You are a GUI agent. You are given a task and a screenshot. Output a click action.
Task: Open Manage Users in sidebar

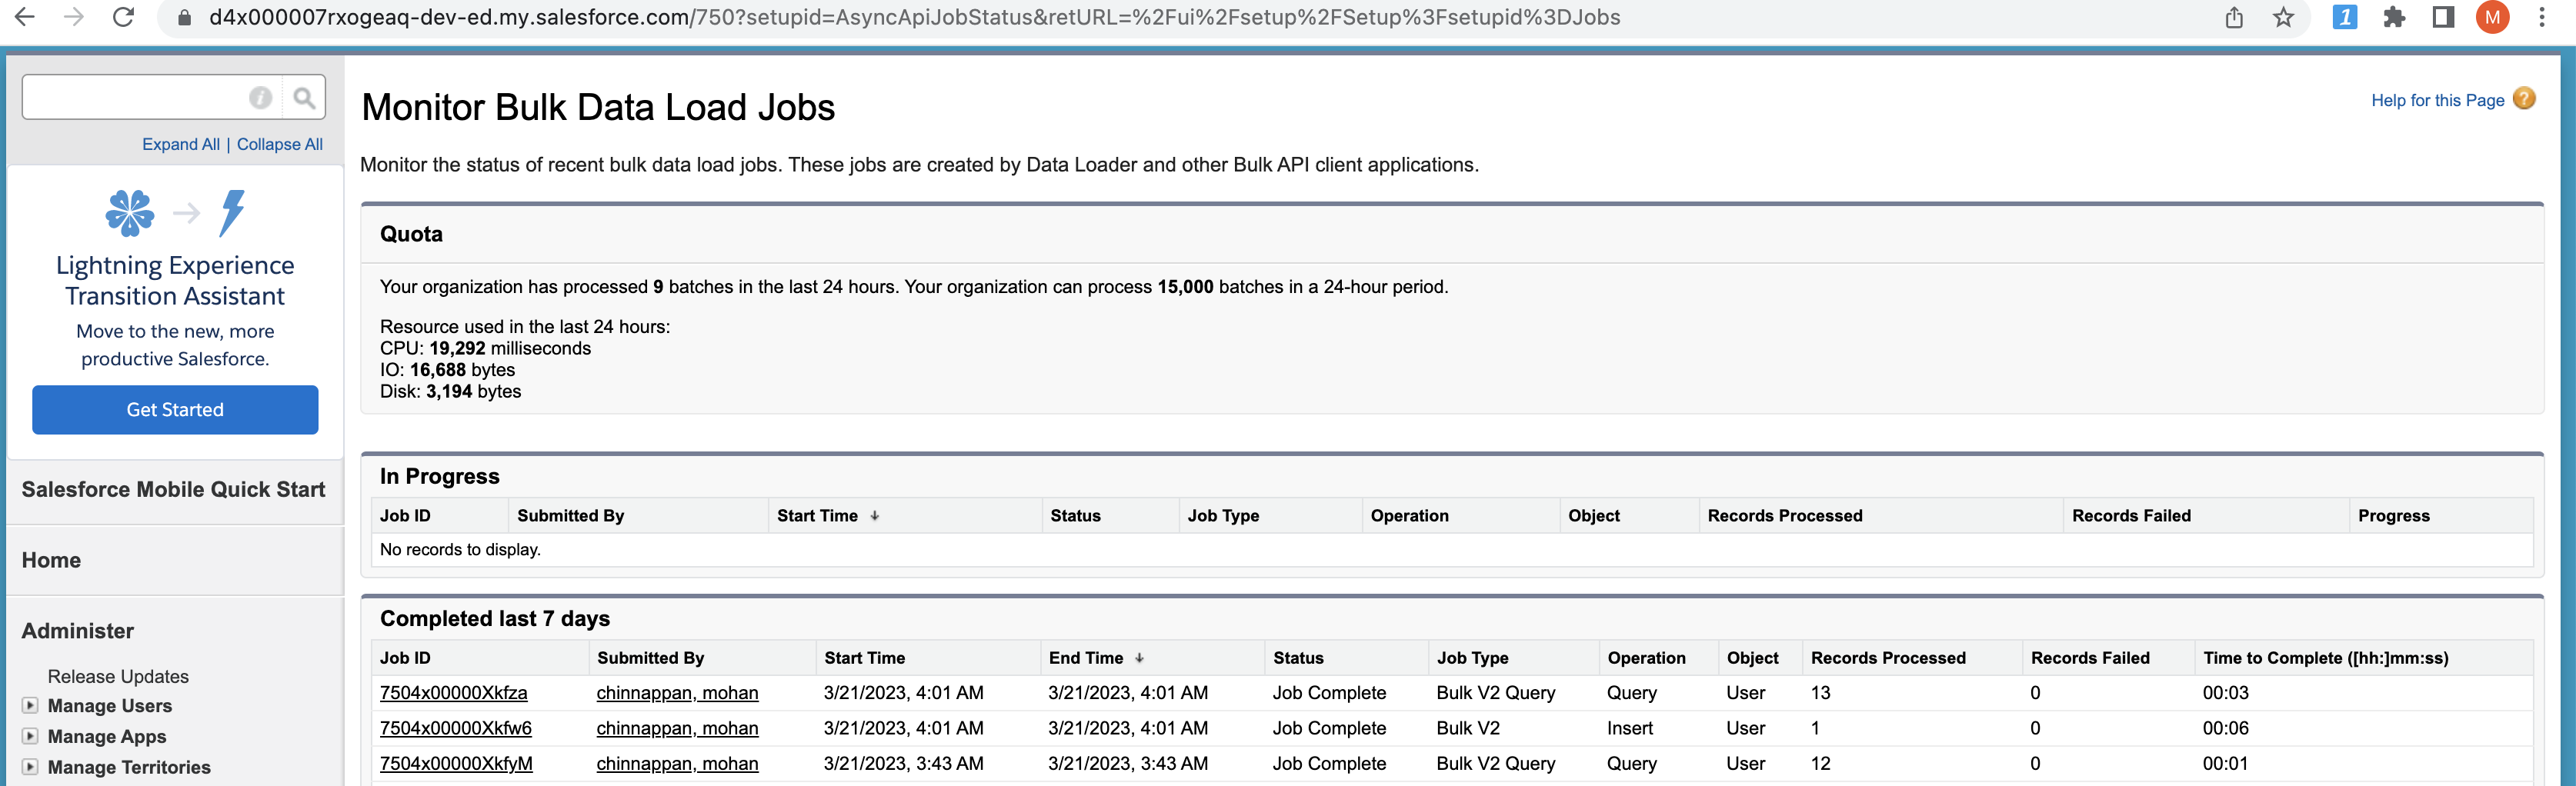pyautogui.click(x=110, y=706)
